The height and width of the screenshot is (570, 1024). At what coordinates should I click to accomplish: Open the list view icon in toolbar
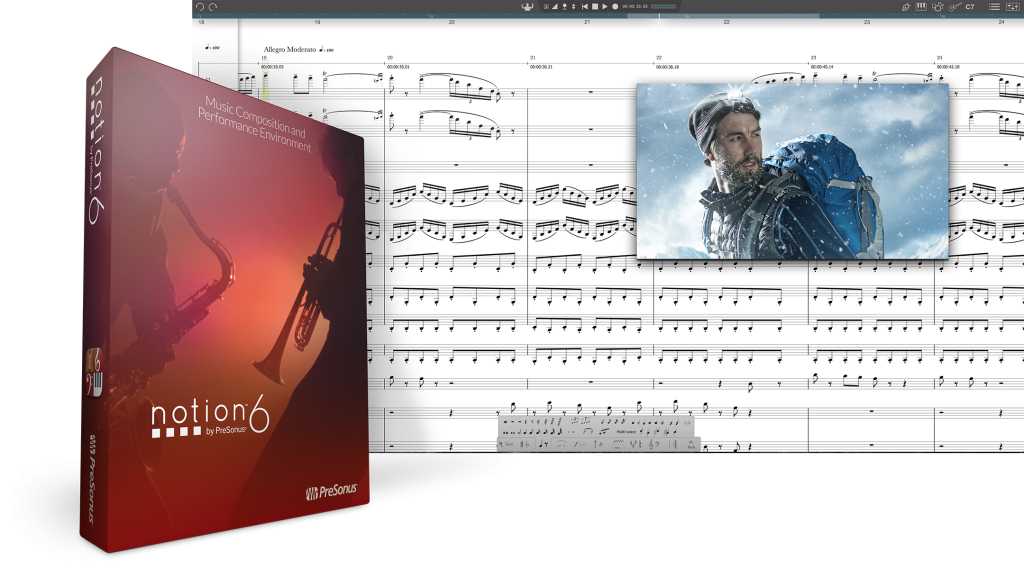994,7
